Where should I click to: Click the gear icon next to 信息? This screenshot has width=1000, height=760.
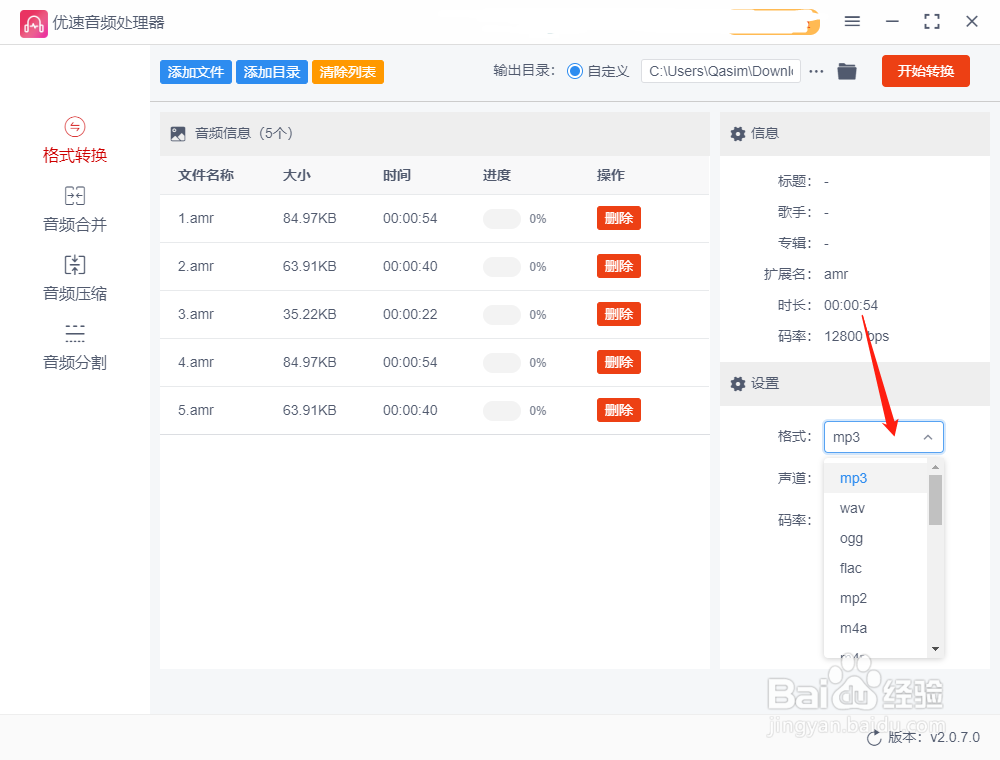pos(736,133)
